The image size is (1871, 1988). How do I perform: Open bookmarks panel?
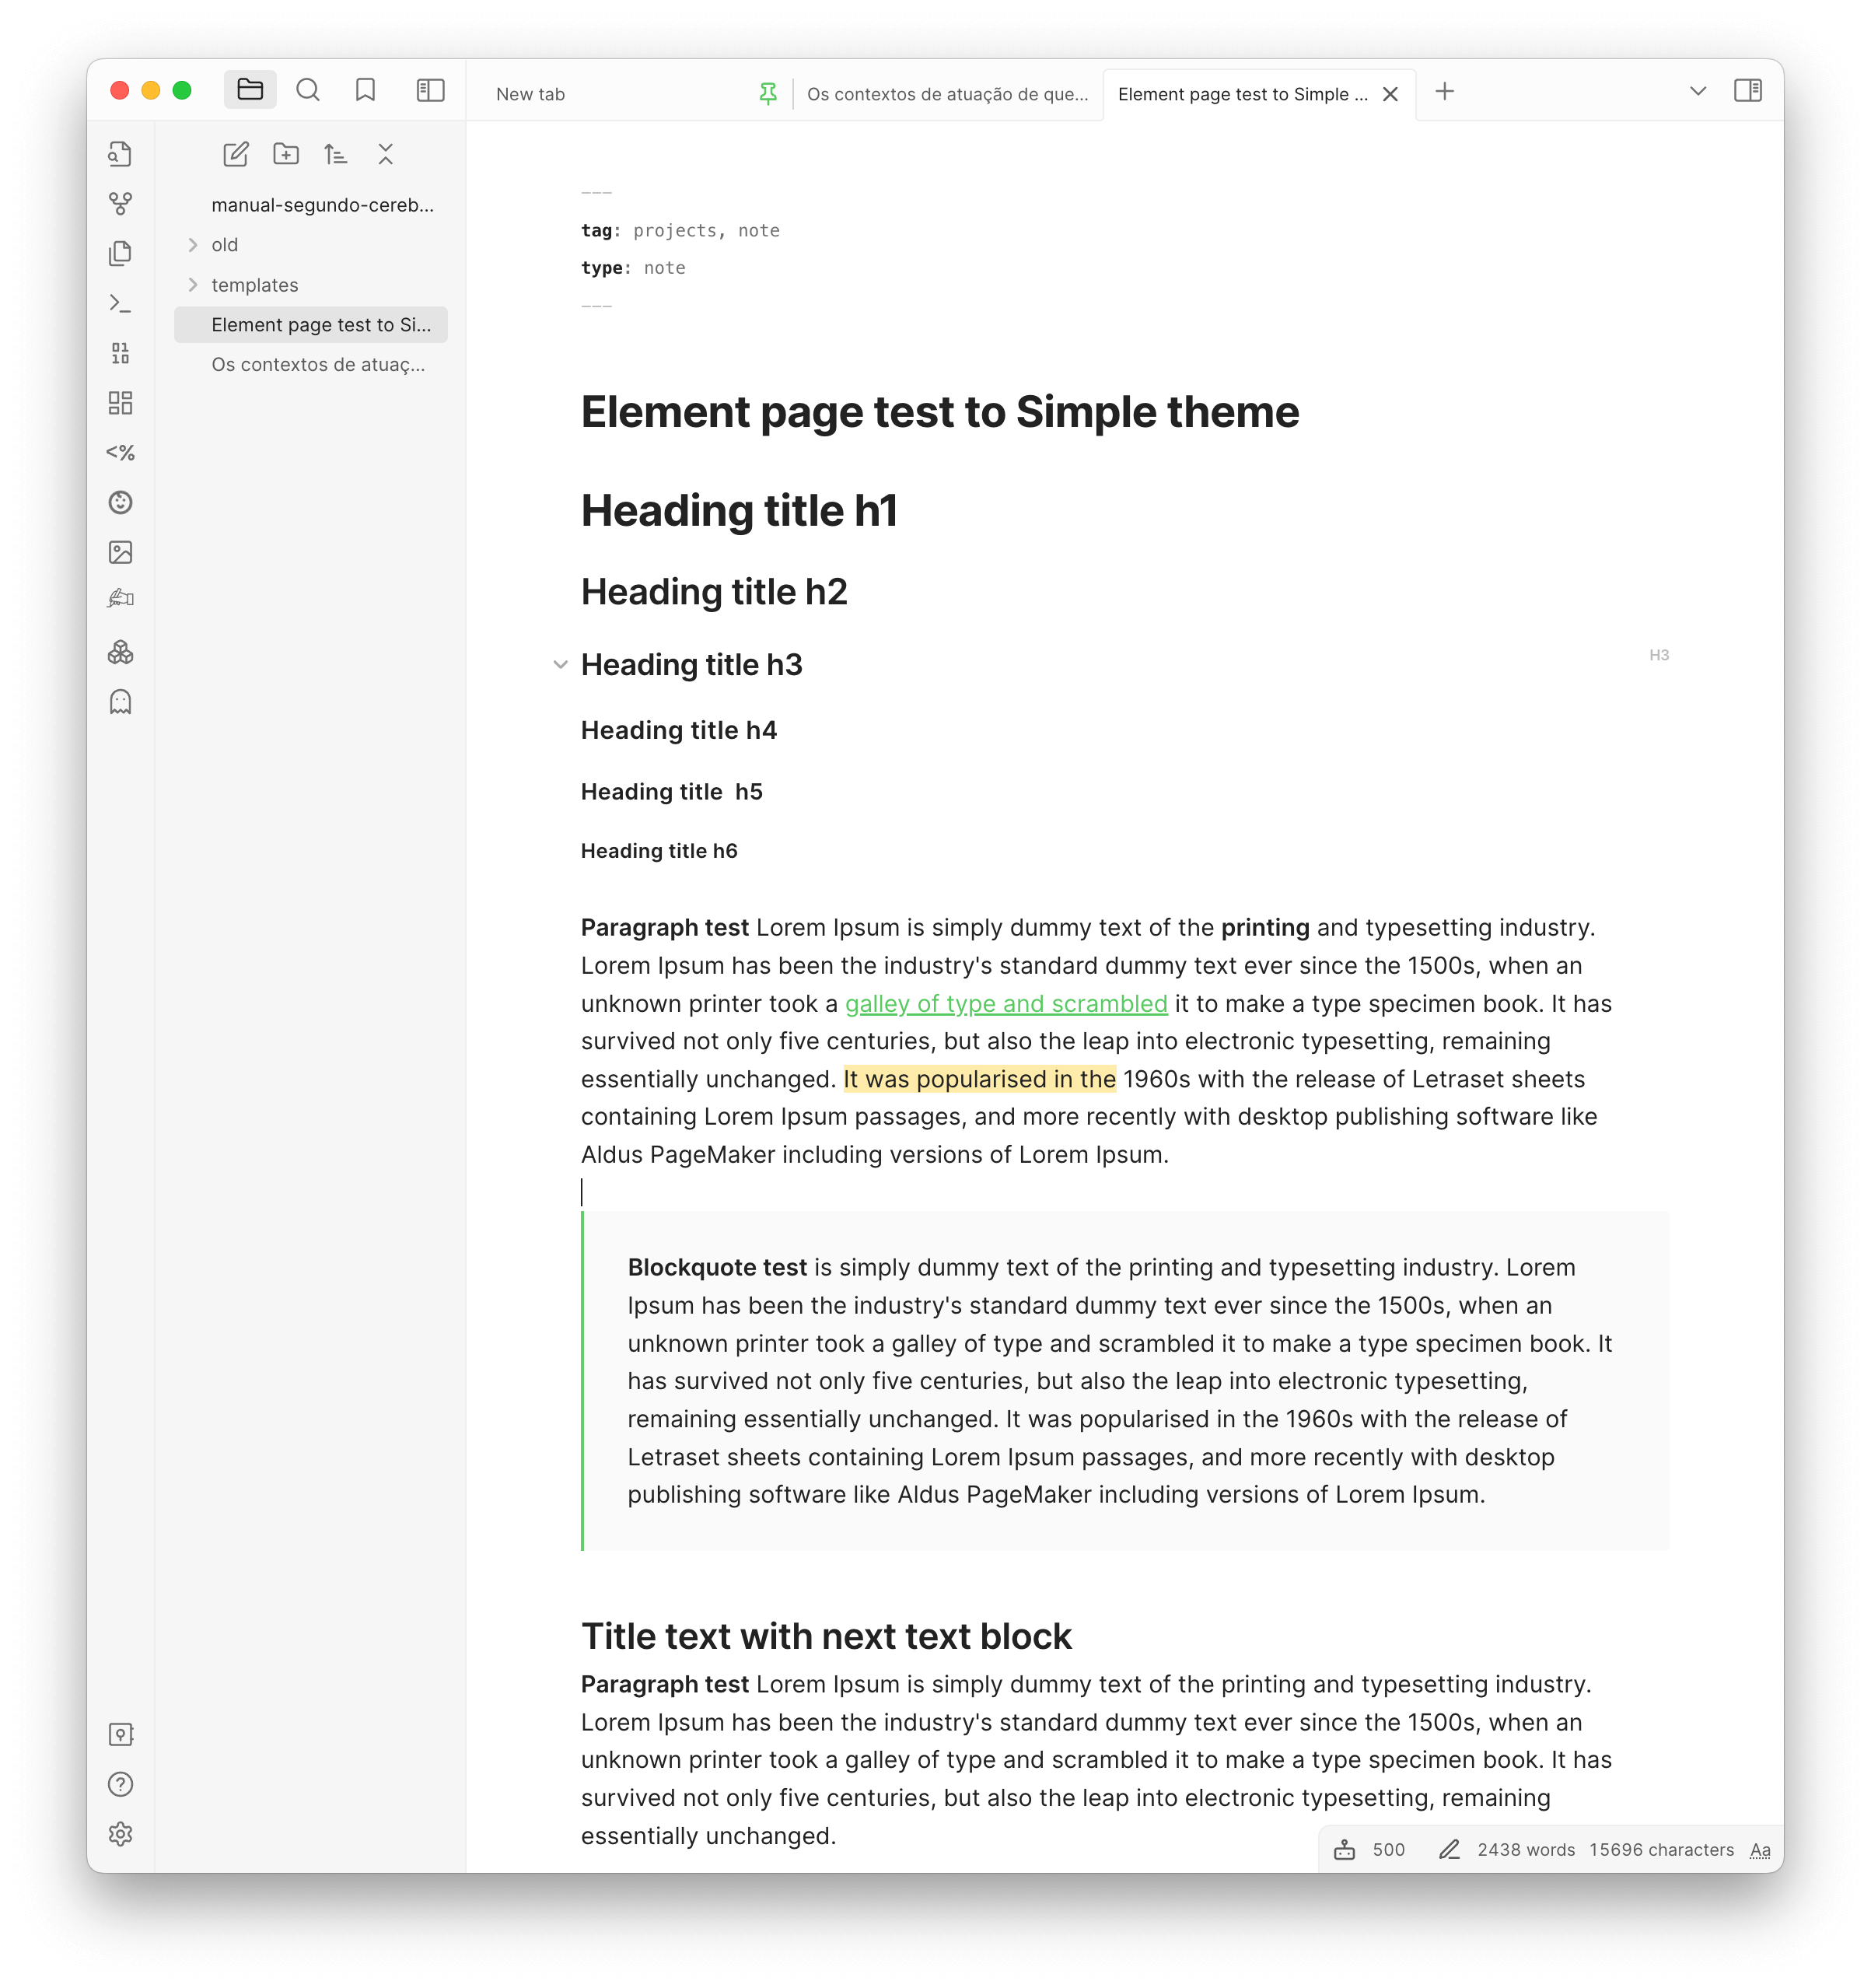pos(365,91)
